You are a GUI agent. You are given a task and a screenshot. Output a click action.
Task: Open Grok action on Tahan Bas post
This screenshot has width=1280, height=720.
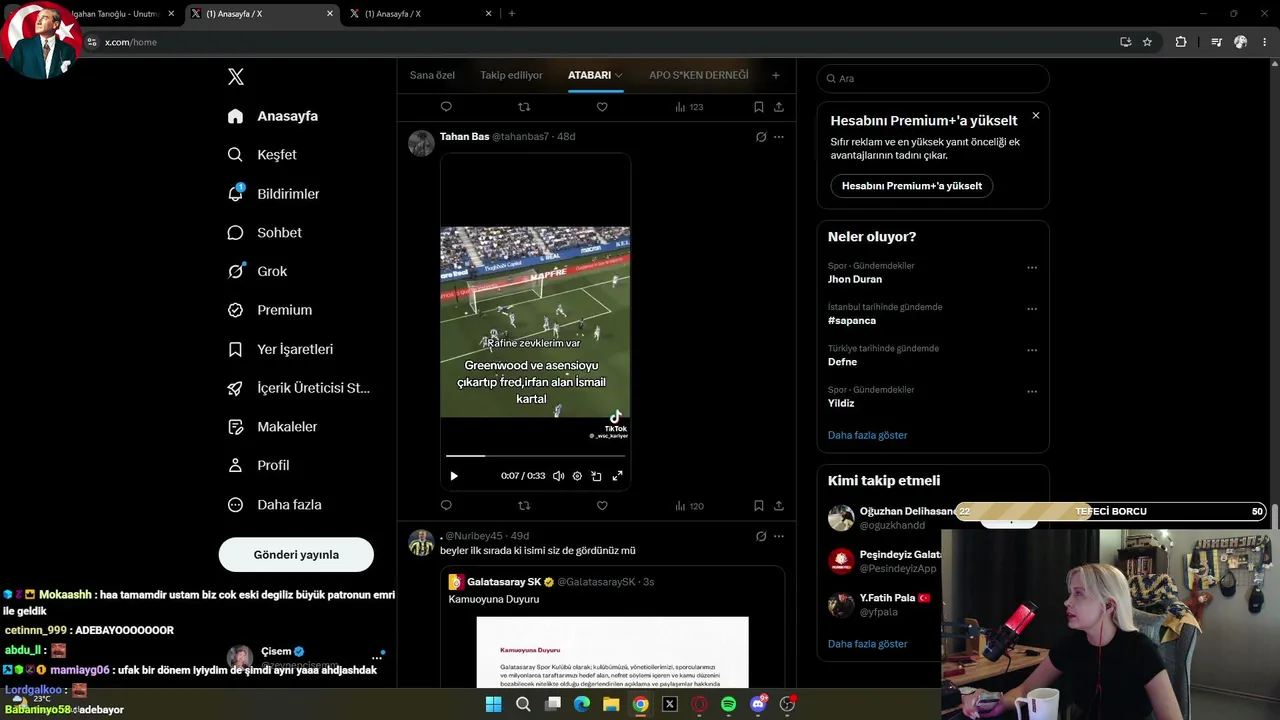tap(761, 137)
